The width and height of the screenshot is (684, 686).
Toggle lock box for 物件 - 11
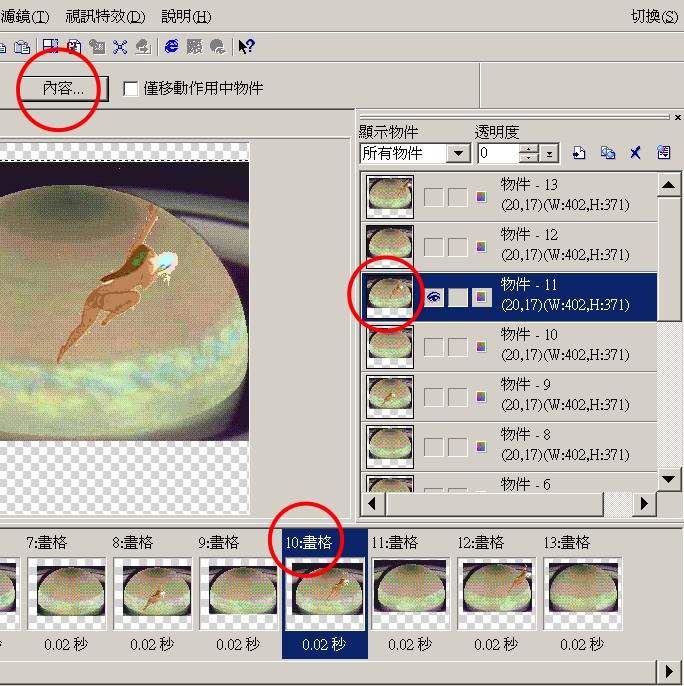(458, 297)
